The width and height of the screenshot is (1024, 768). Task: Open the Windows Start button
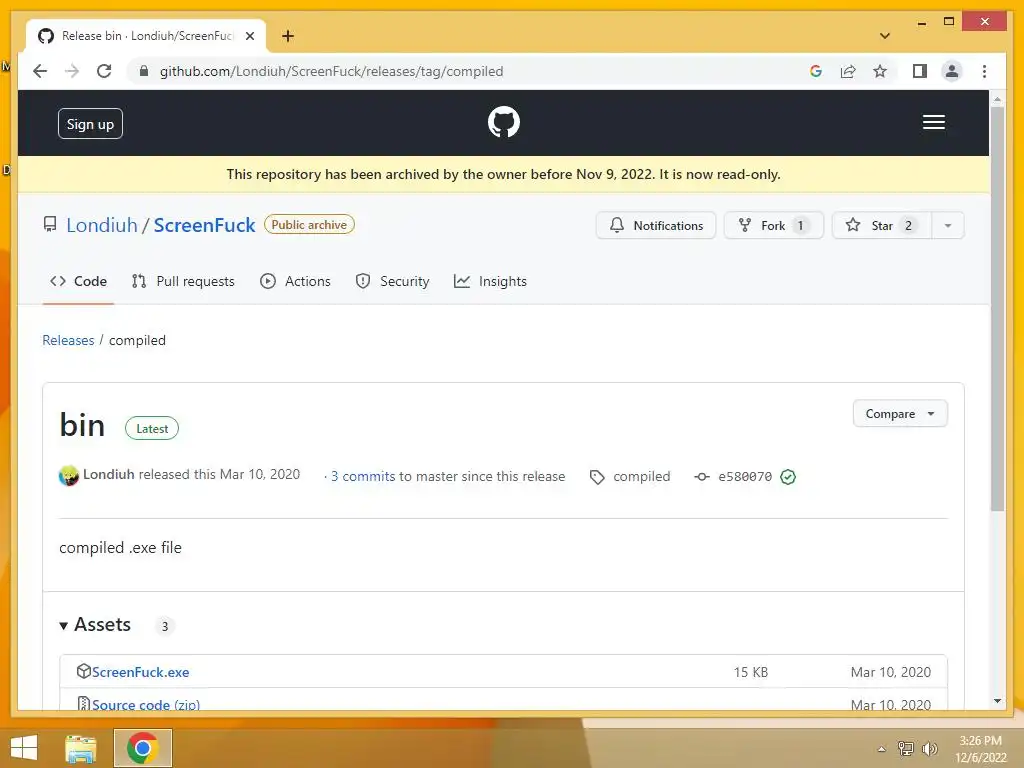(x=24, y=748)
